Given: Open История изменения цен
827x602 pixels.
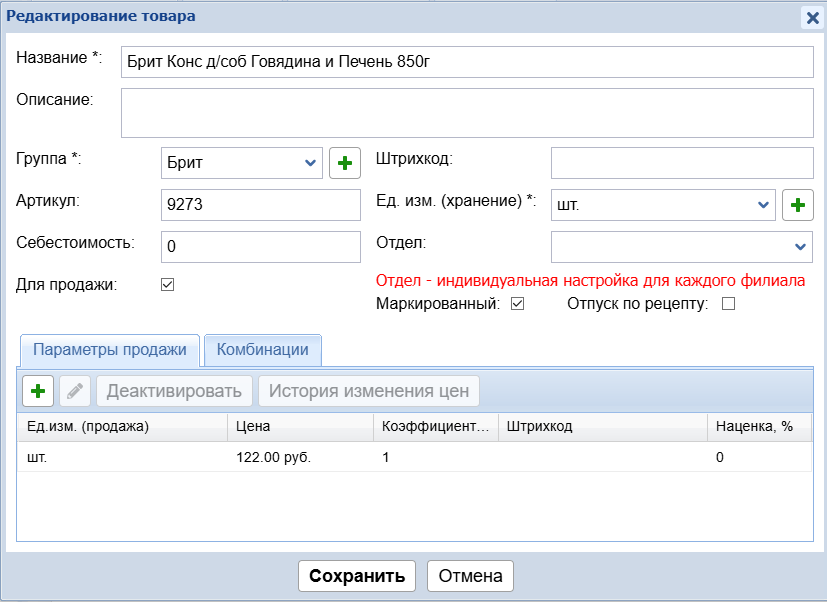Looking at the screenshot, I should coord(369,391).
